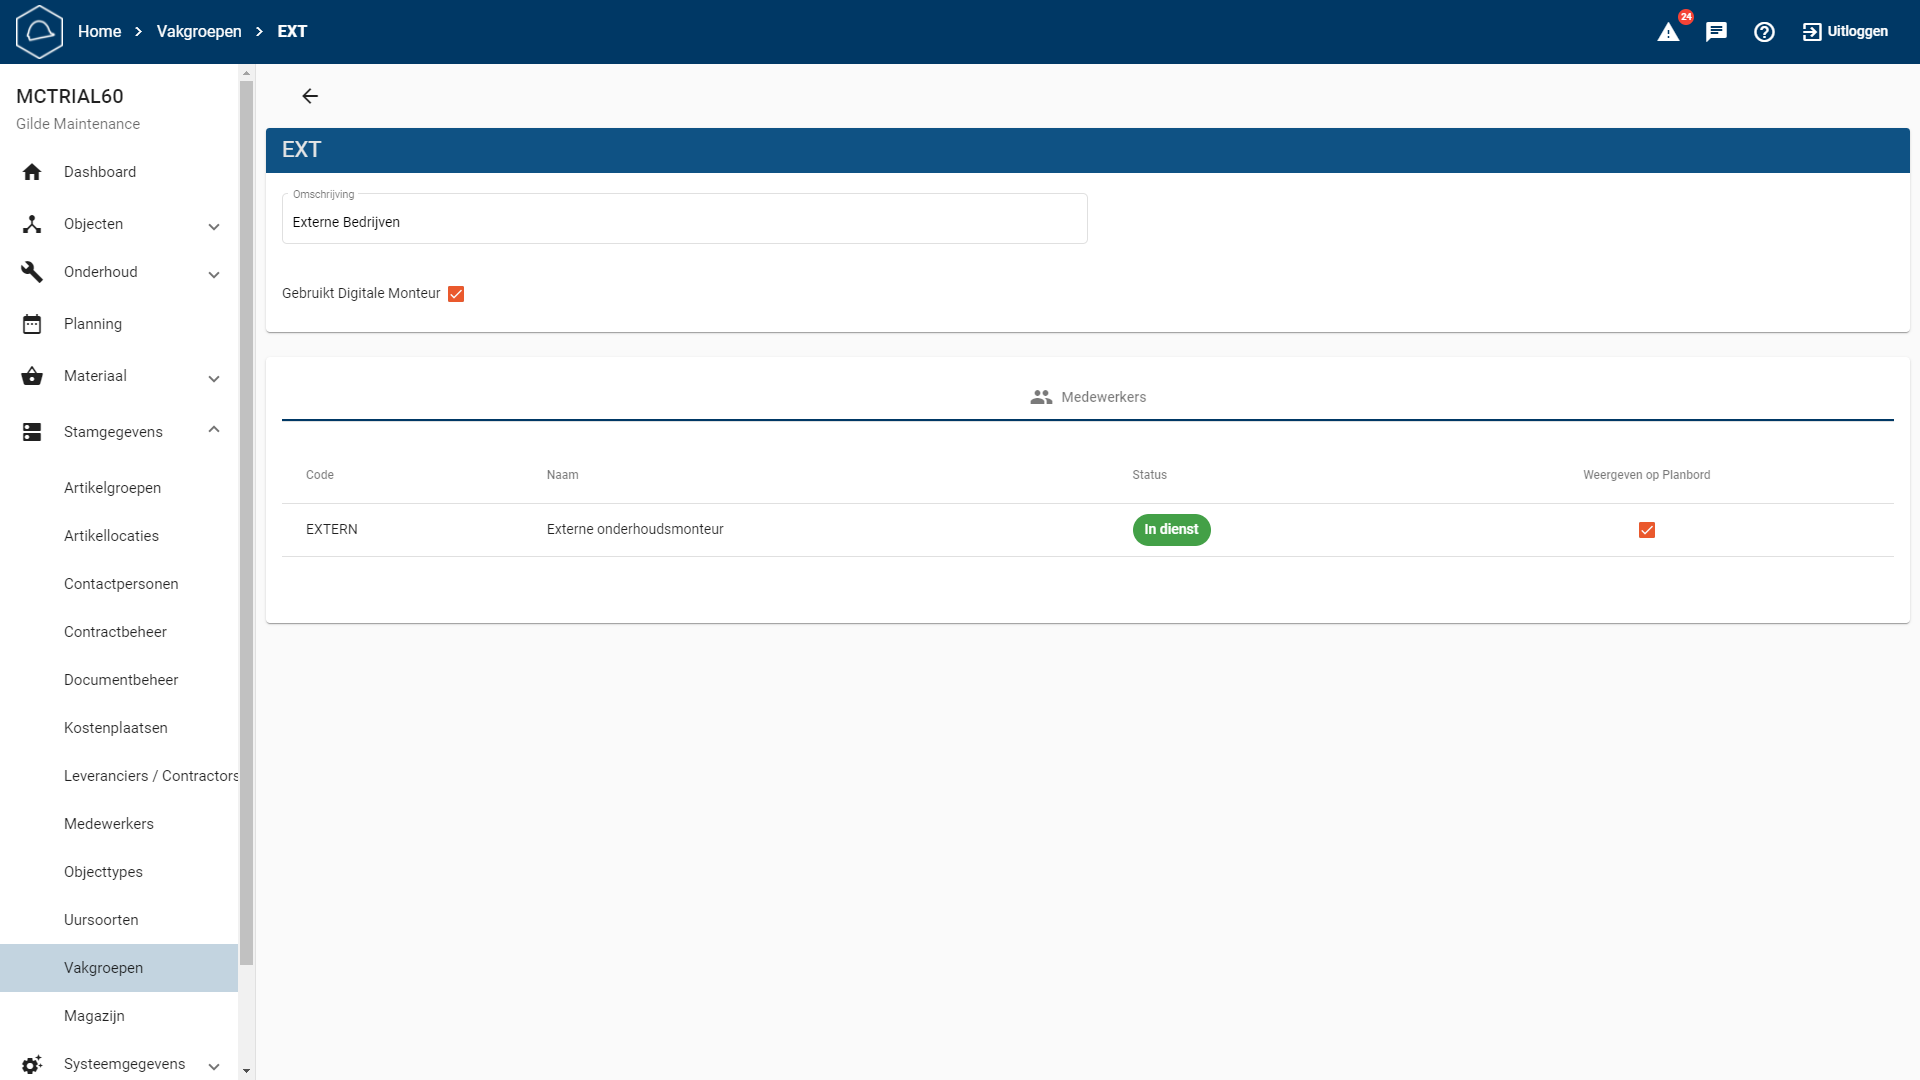Open Uursoorten in the sidebar

tap(101, 920)
